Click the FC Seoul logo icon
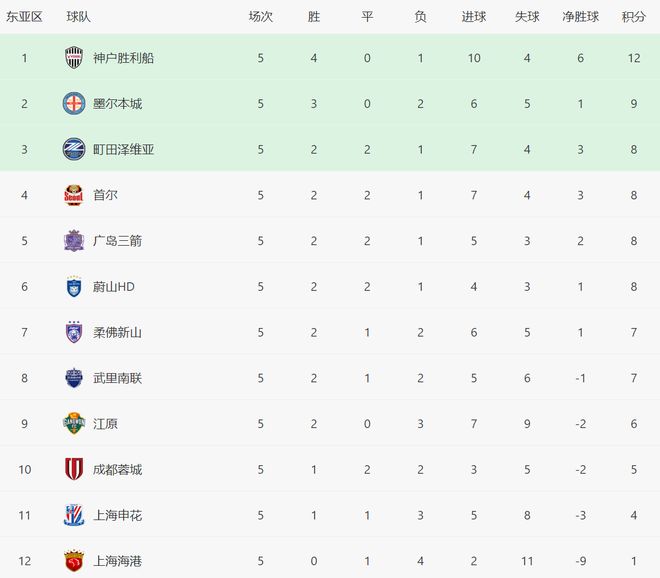 [75, 195]
